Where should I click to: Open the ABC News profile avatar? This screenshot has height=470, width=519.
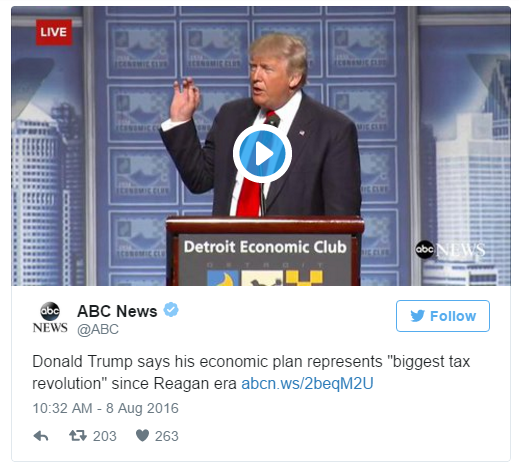click(50, 317)
